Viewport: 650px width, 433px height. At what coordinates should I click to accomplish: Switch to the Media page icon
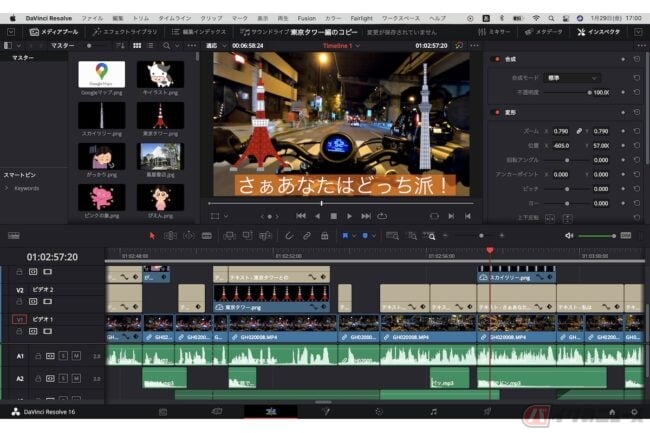point(162,411)
